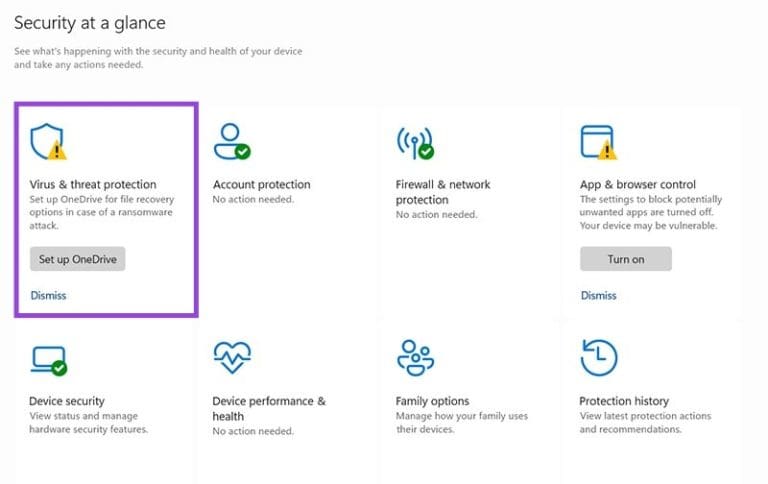The height and width of the screenshot is (484, 768).
Task: Click the Virus & threat protection shield icon
Action: click(47, 142)
